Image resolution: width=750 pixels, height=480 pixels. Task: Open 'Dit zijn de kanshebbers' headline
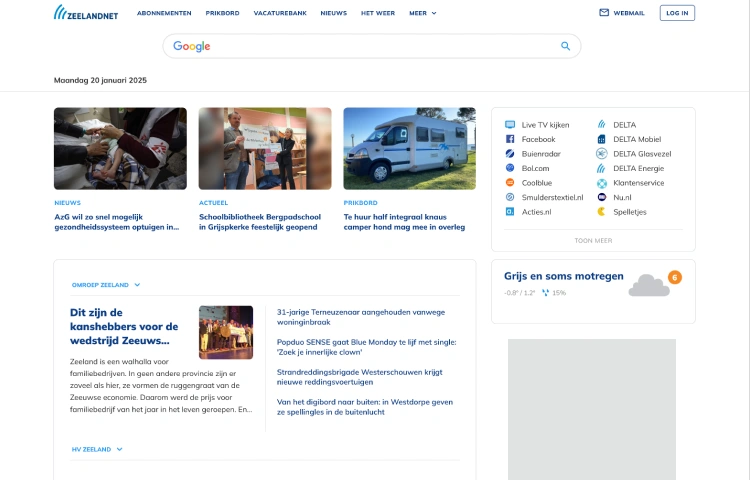coord(124,327)
